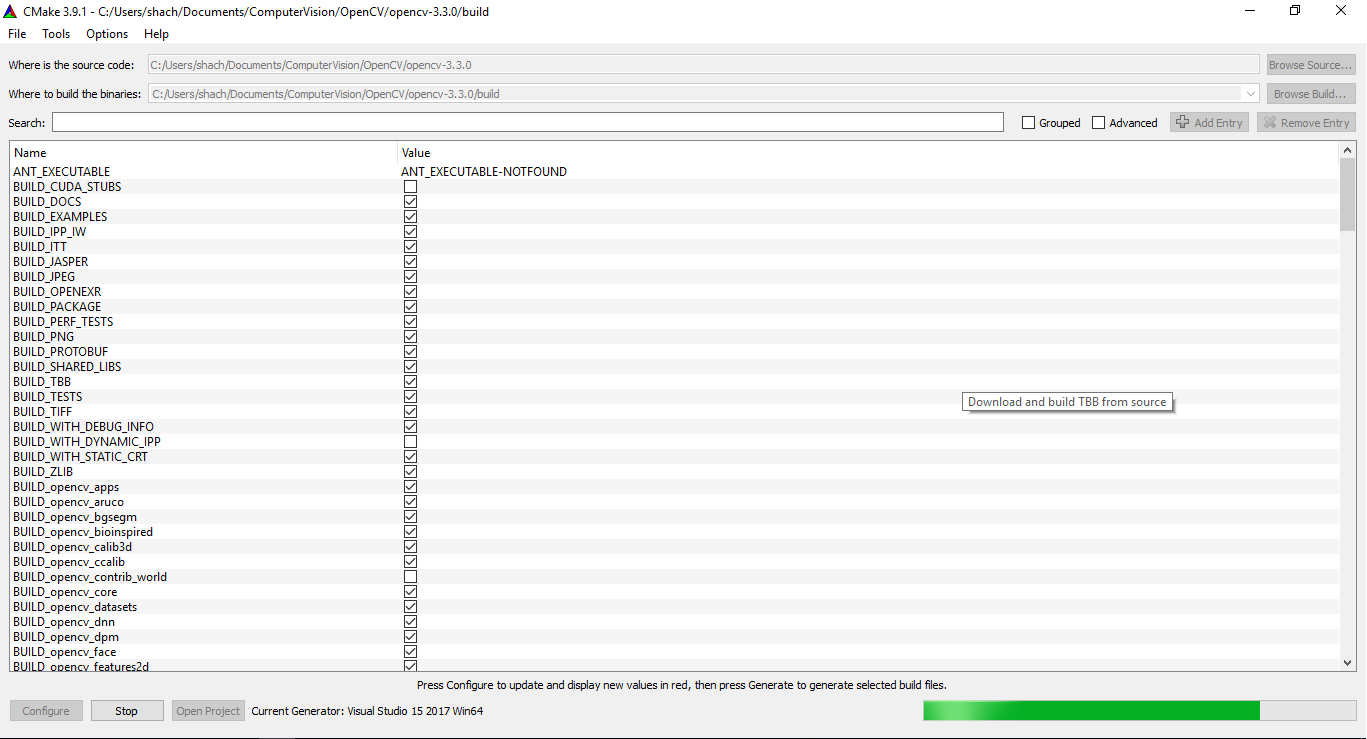Click Browse Source to choose source folder

[x=1310, y=64]
